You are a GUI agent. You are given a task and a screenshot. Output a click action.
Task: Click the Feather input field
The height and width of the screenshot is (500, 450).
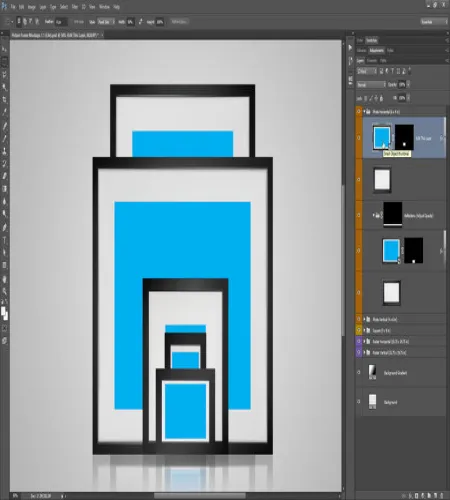(x=61, y=22)
